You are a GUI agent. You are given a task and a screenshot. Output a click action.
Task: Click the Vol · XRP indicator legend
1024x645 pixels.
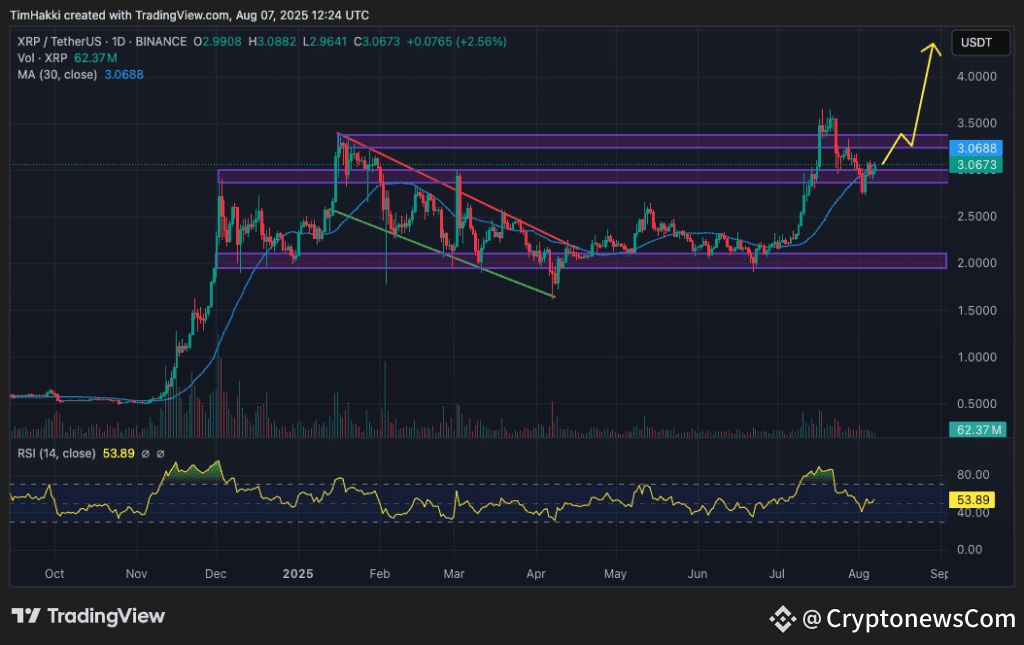(x=42, y=58)
